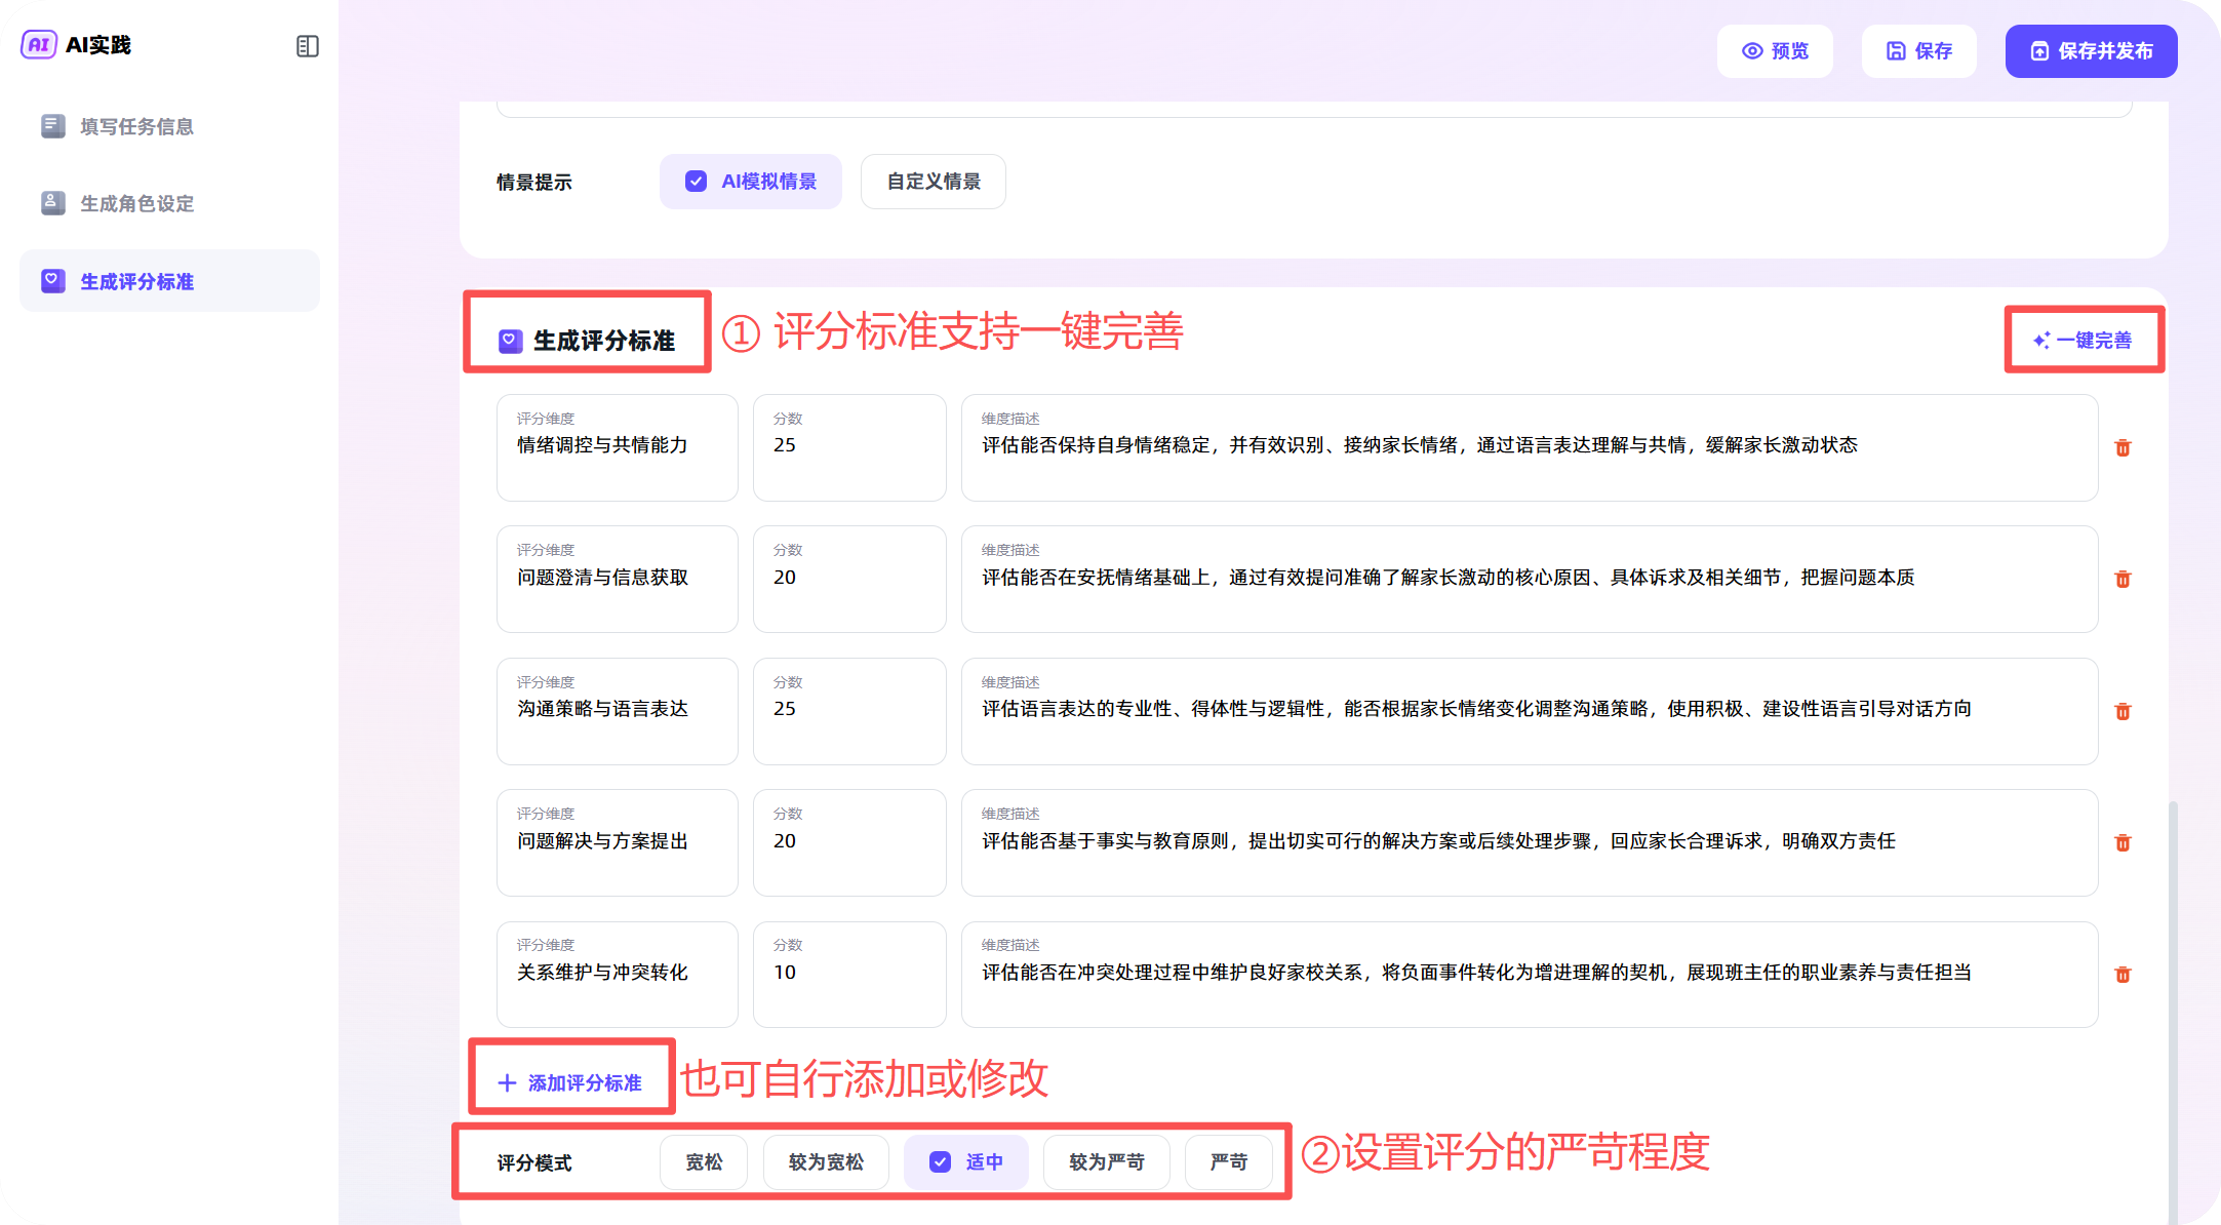Collapse the sidebar with the panel icon

(307, 46)
